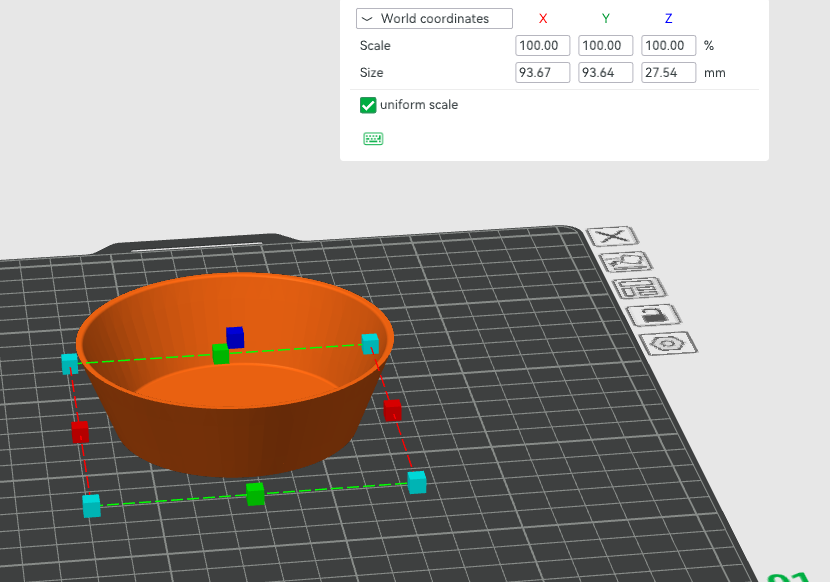830x582 pixels.
Task: Toggle the uniform scale checkbox
Action: [368, 105]
